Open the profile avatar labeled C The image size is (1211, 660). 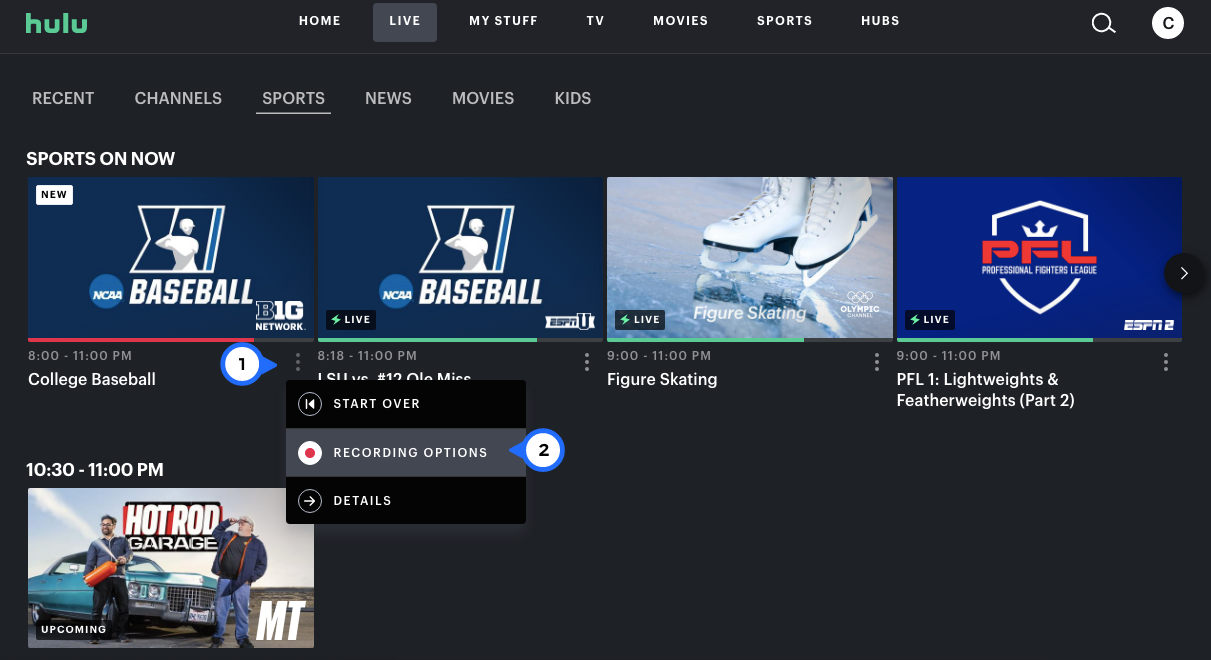point(1168,22)
